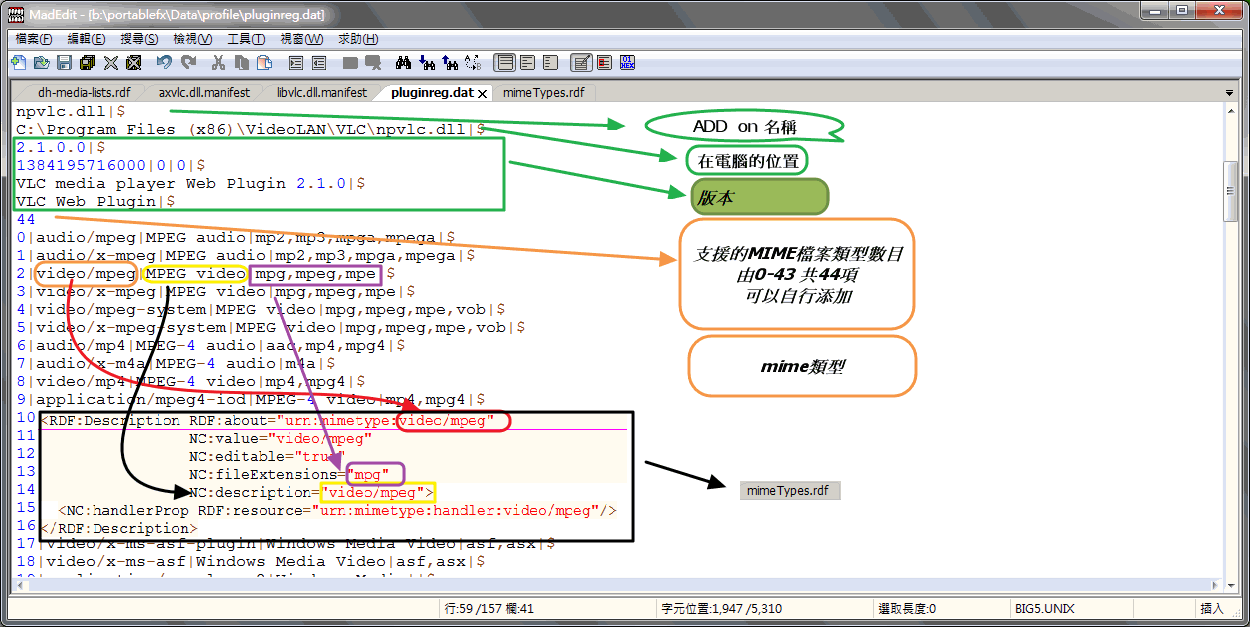Save the file using the floppy disk icon
The height and width of the screenshot is (627, 1250).
64,63
